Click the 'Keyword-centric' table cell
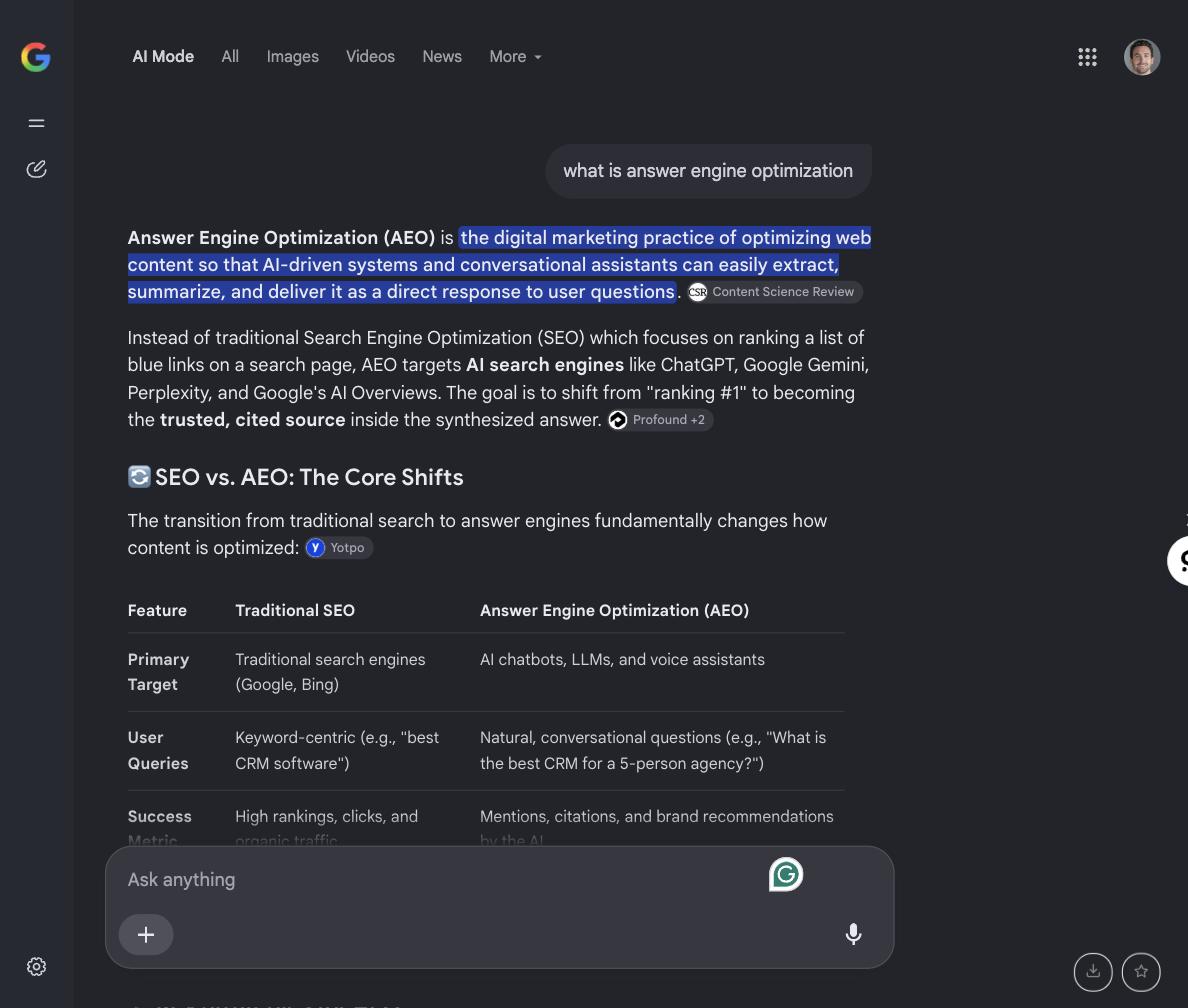 (337, 750)
